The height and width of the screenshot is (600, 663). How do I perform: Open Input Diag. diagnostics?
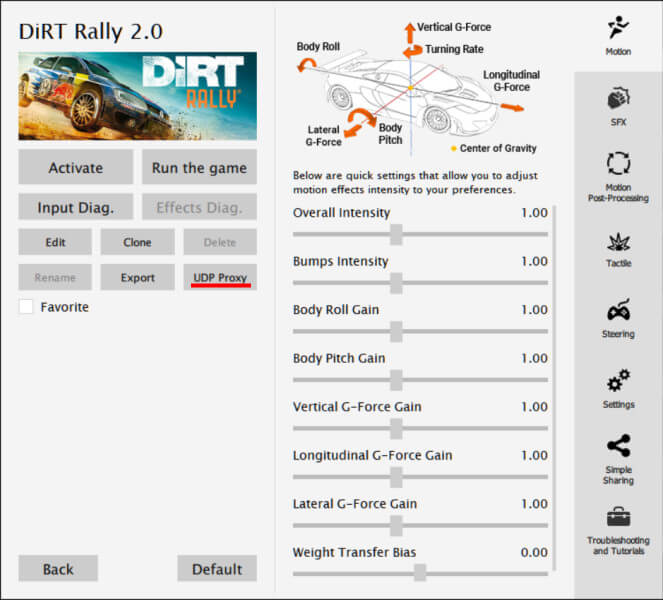pos(76,207)
